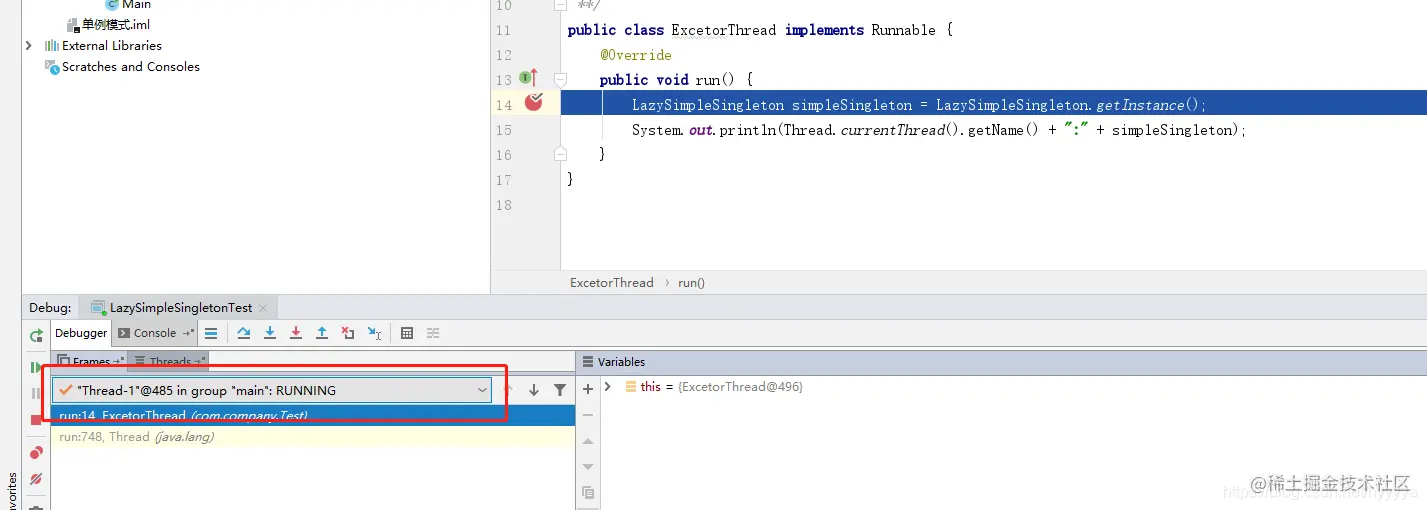Click fold end marker on line 16

point(560,154)
